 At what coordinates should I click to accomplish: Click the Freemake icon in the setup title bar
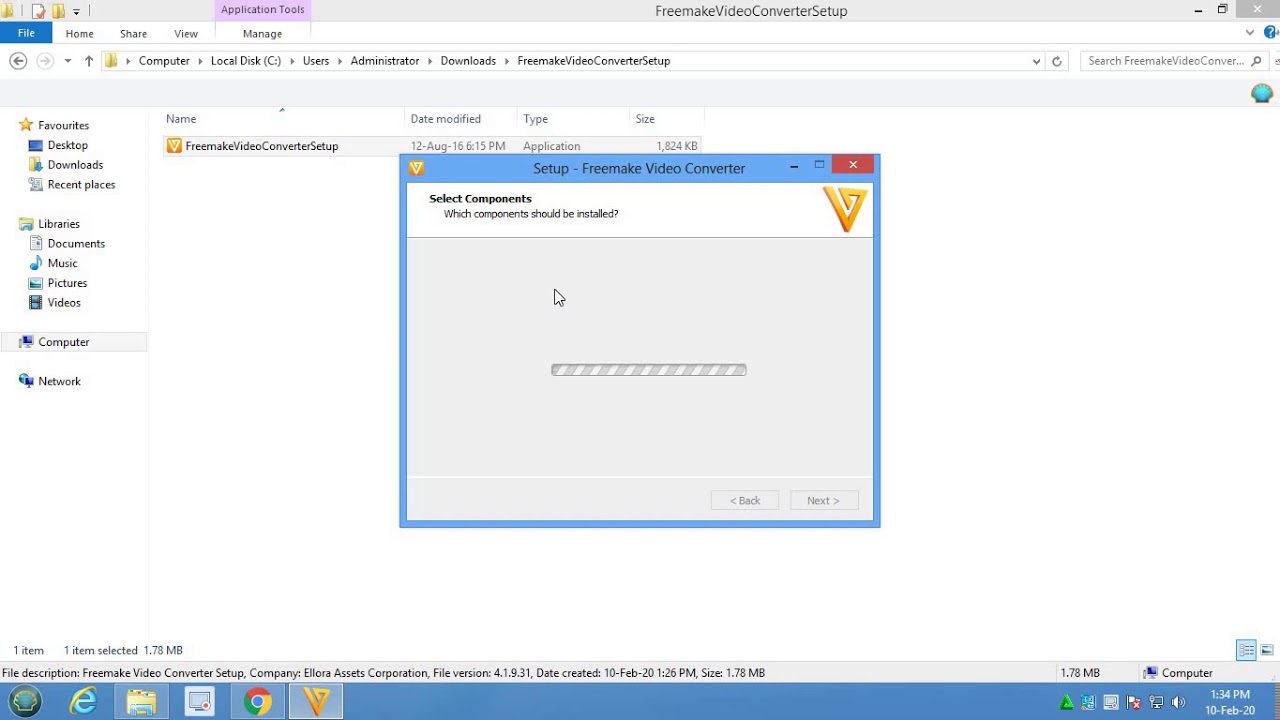416,168
